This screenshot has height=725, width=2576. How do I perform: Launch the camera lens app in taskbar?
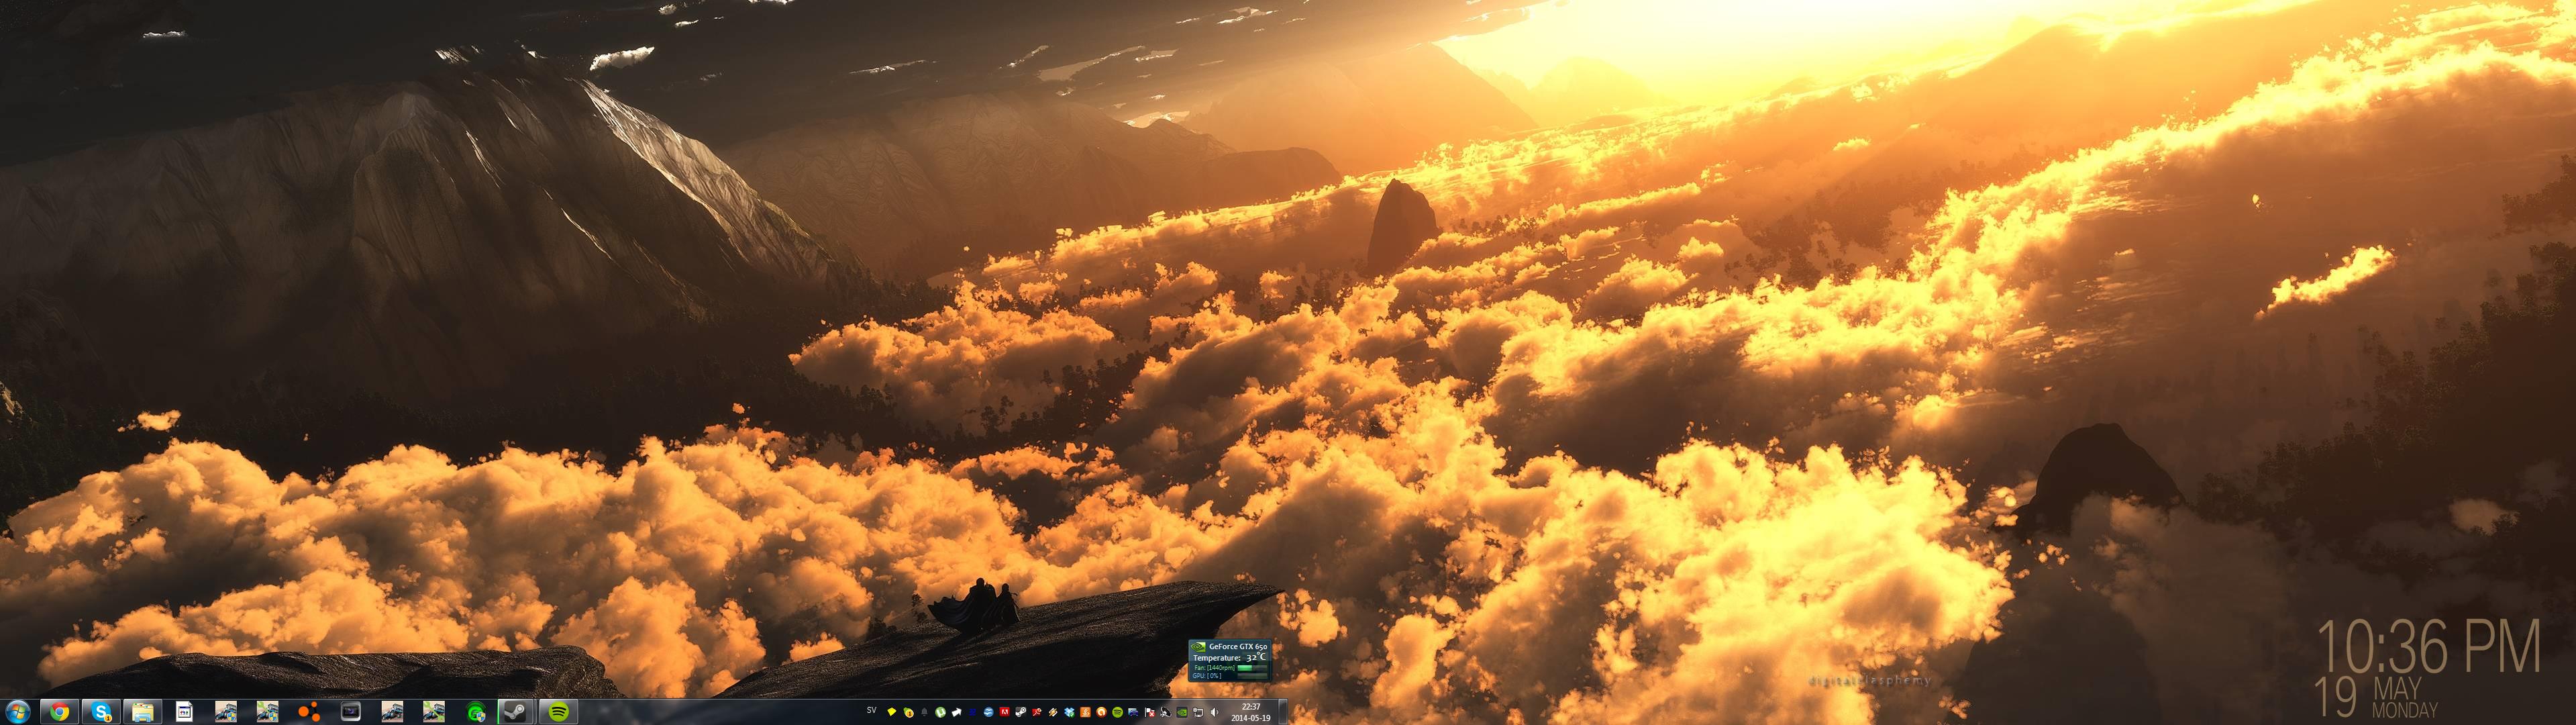coord(351,712)
